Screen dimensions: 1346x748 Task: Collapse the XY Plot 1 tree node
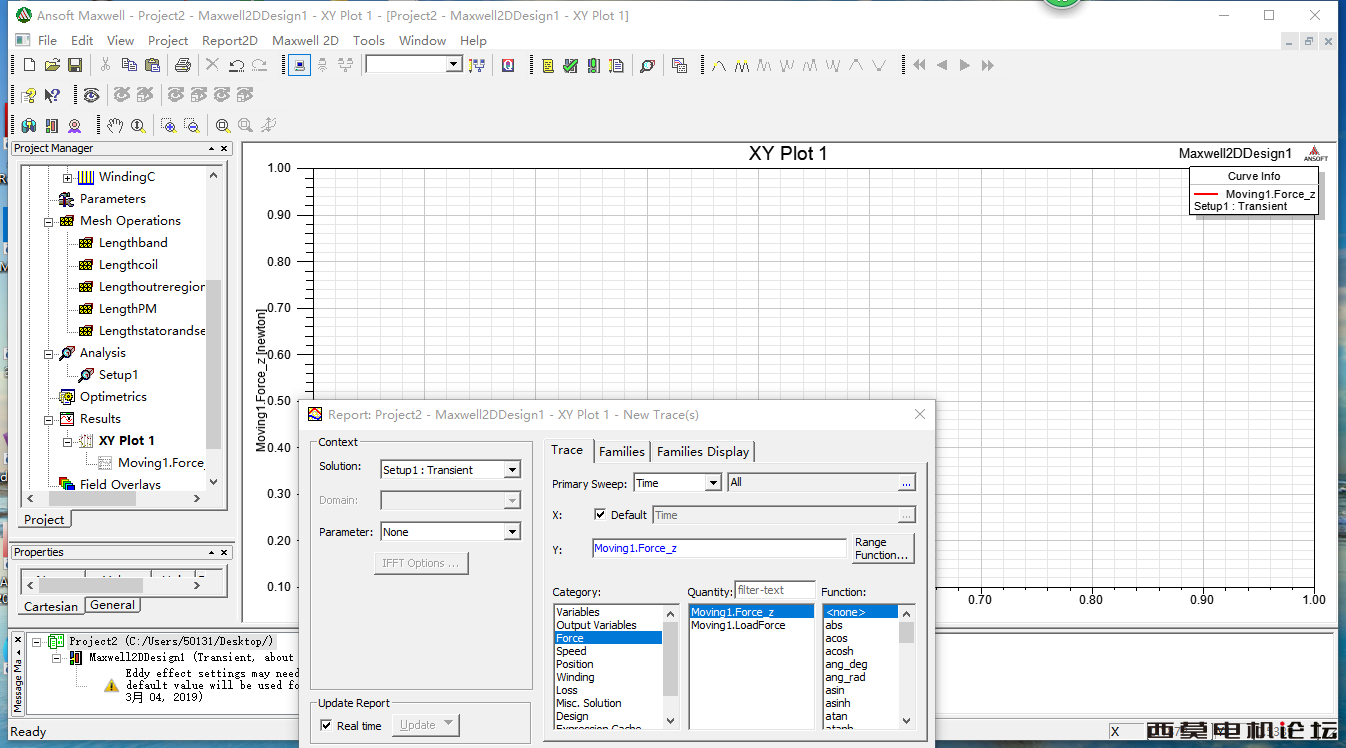tap(67, 441)
